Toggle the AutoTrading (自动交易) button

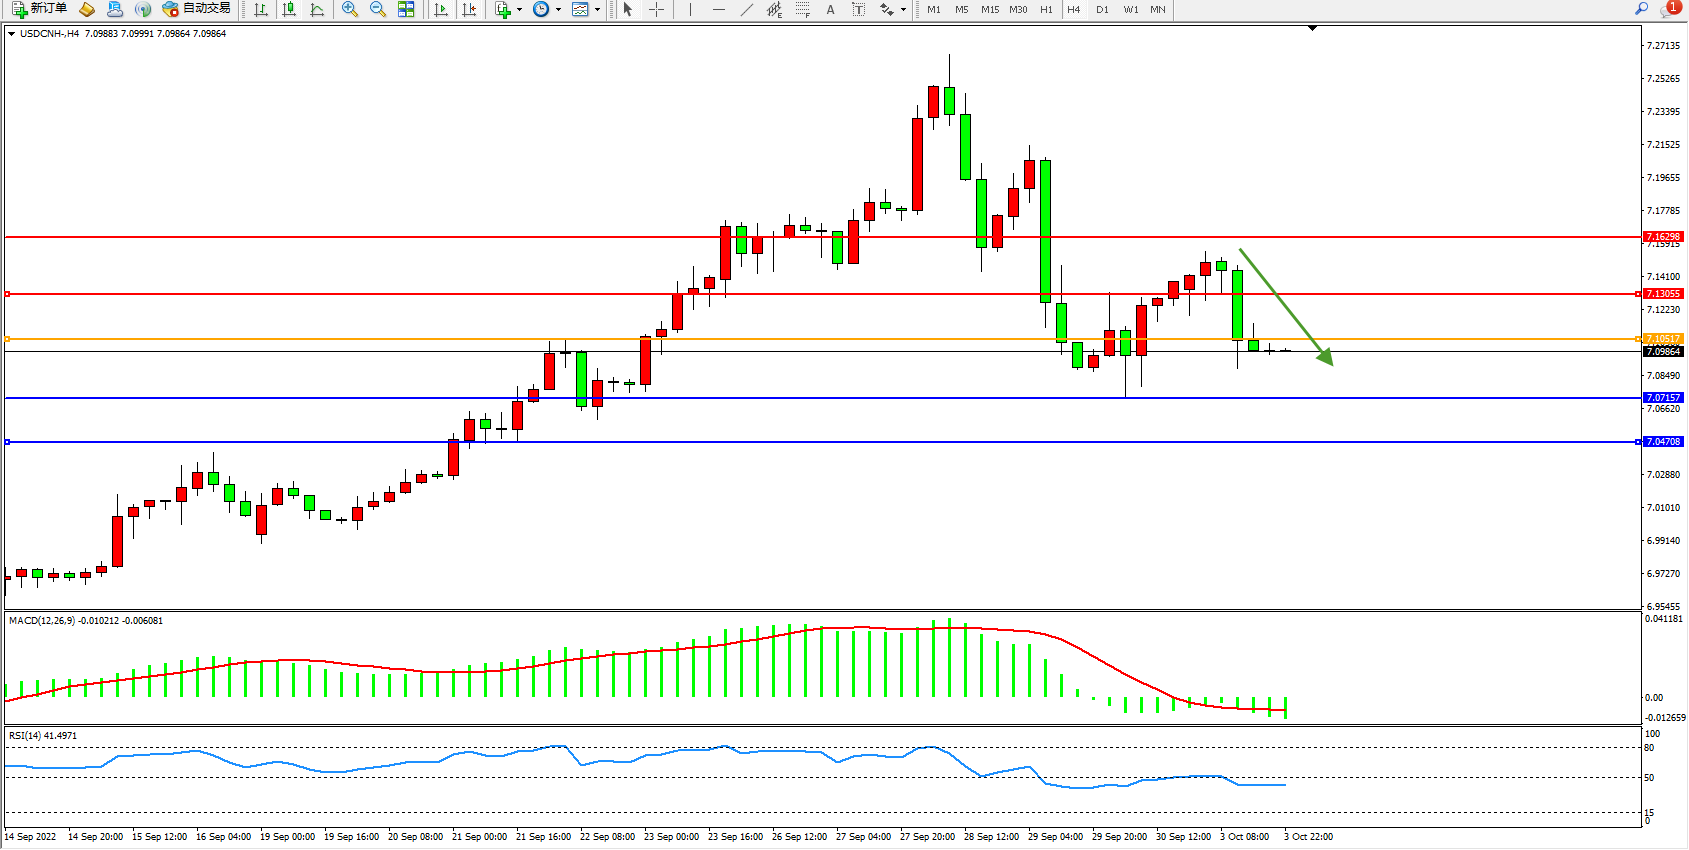click(x=197, y=9)
